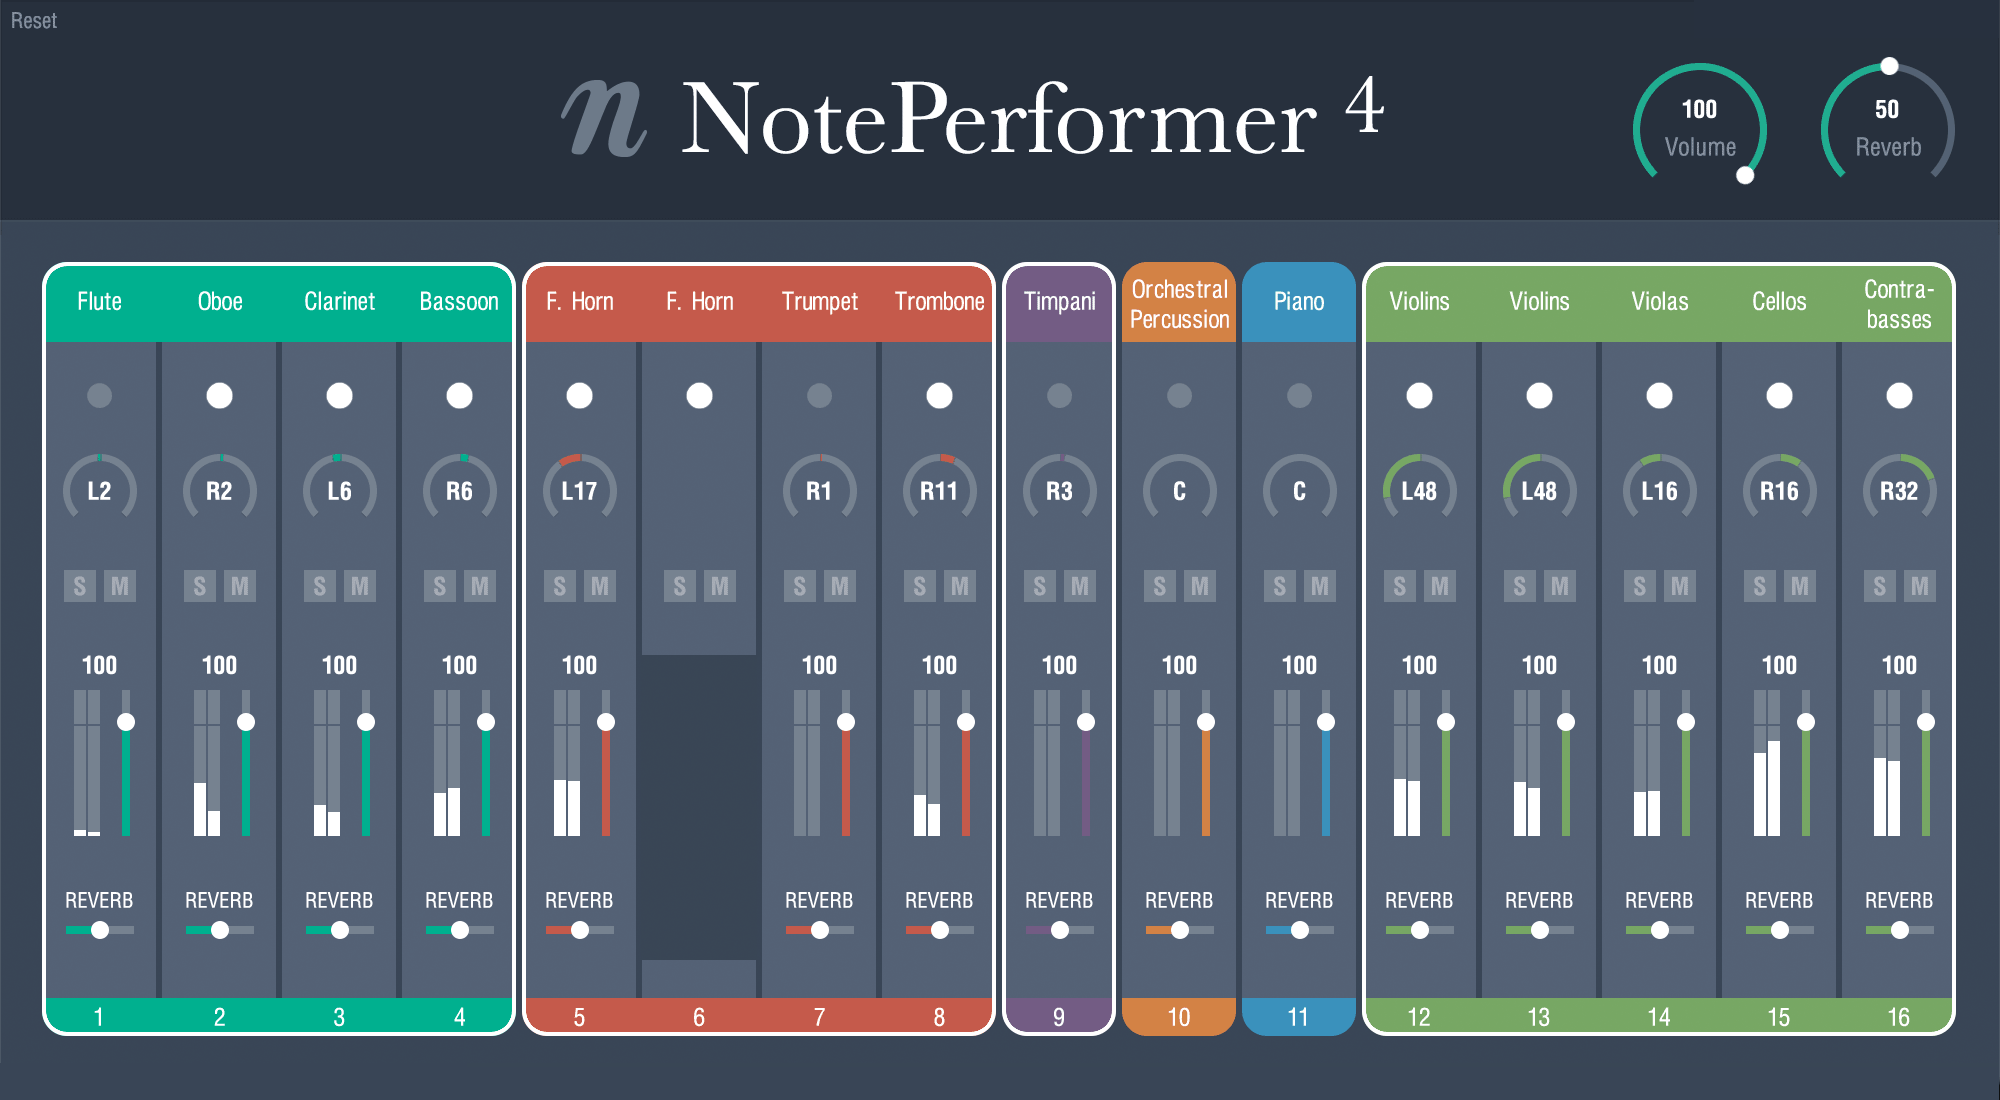Select the Trumpet channel header

point(820,302)
